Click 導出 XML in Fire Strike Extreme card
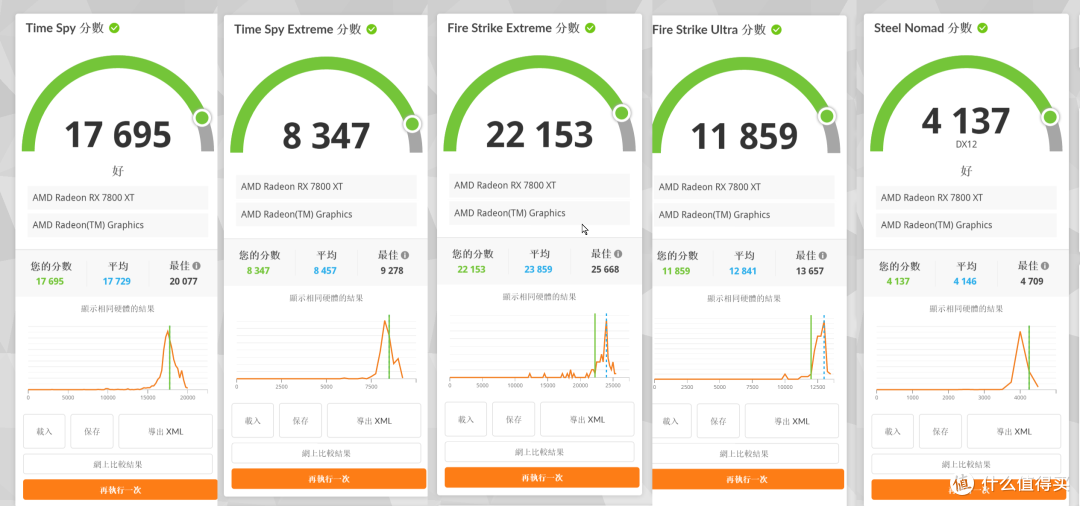The image size is (1080, 506). click(x=587, y=419)
